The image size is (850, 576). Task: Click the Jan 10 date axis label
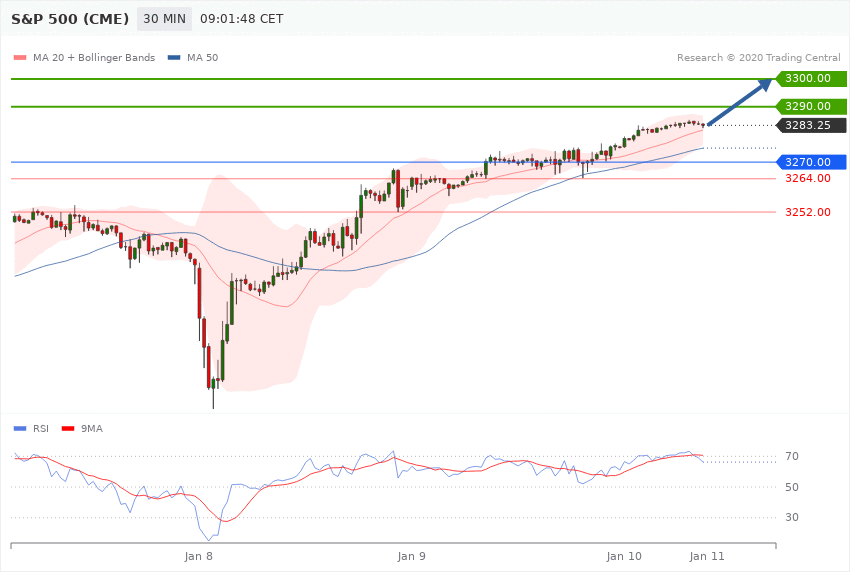pyautogui.click(x=624, y=556)
